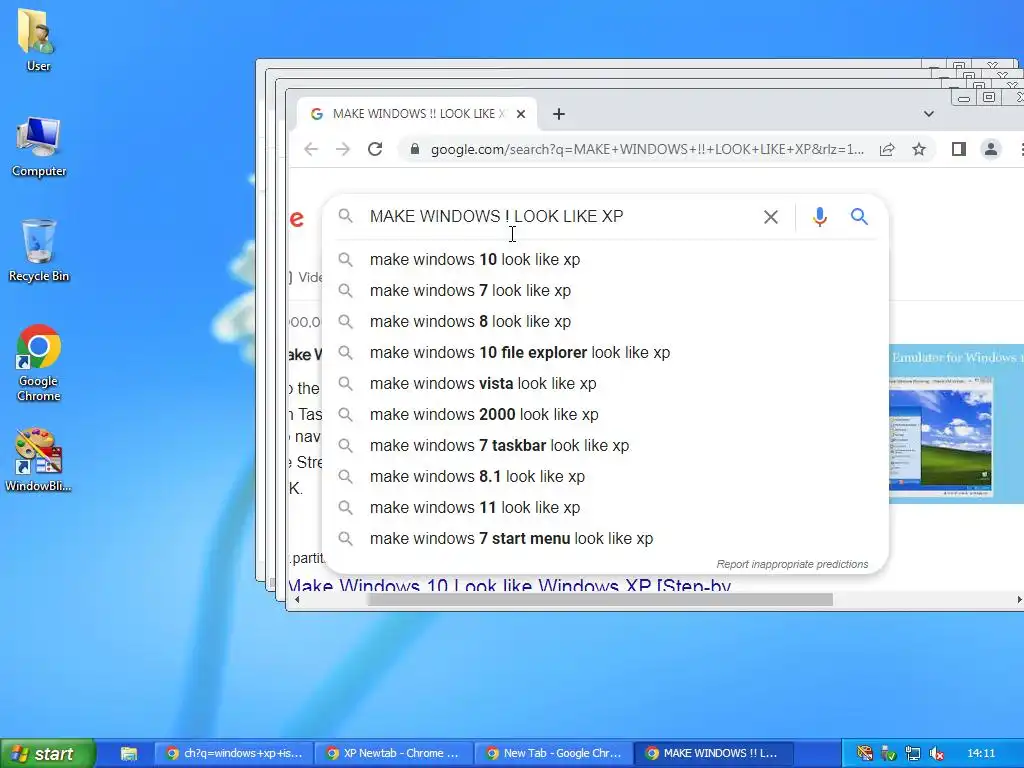Screen dimensions: 1024x768
Task: Close the MAKE WINDOWS !! LOOK LIKE XP tab
Action: click(x=520, y=114)
